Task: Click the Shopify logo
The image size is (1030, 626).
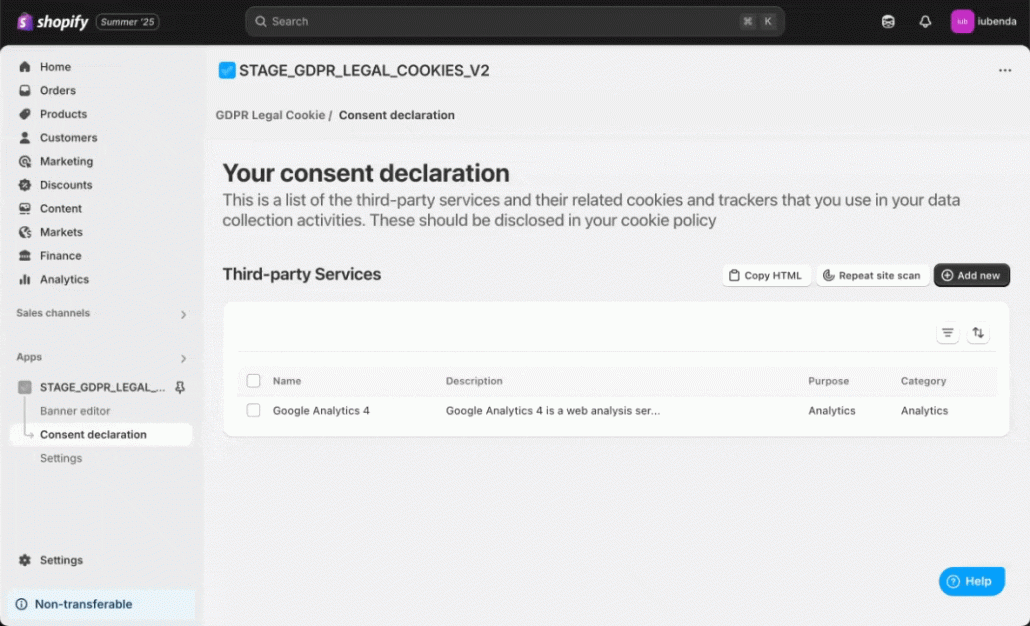Action: [x=53, y=22]
